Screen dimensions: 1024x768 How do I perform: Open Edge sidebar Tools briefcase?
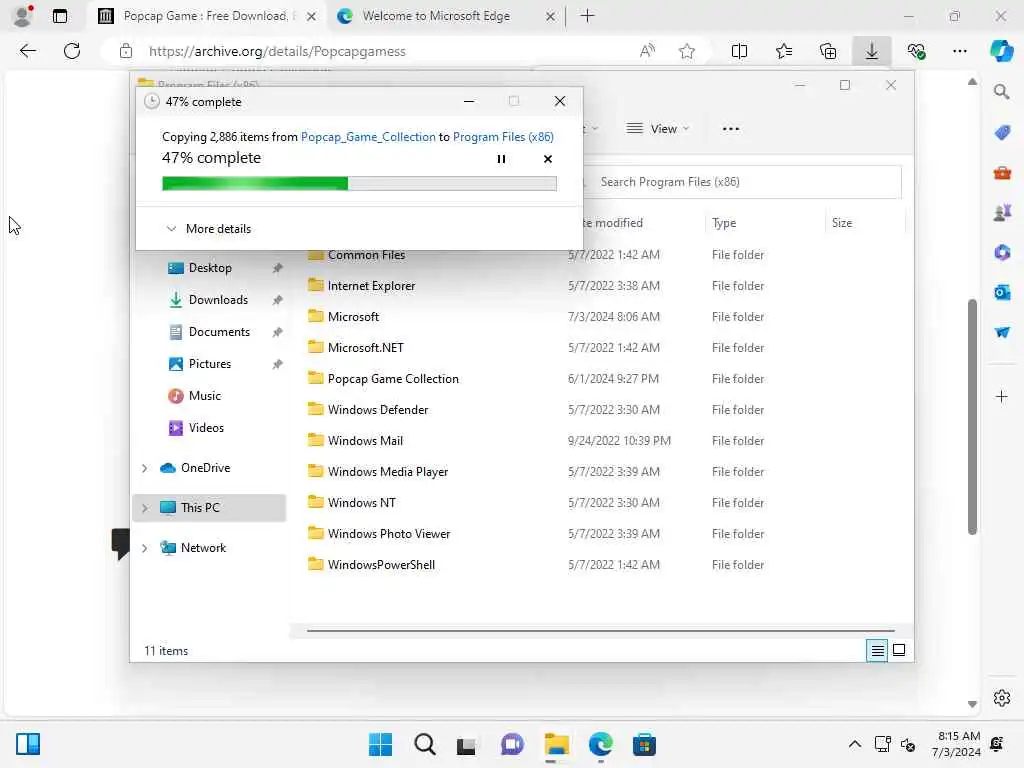click(1002, 172)
